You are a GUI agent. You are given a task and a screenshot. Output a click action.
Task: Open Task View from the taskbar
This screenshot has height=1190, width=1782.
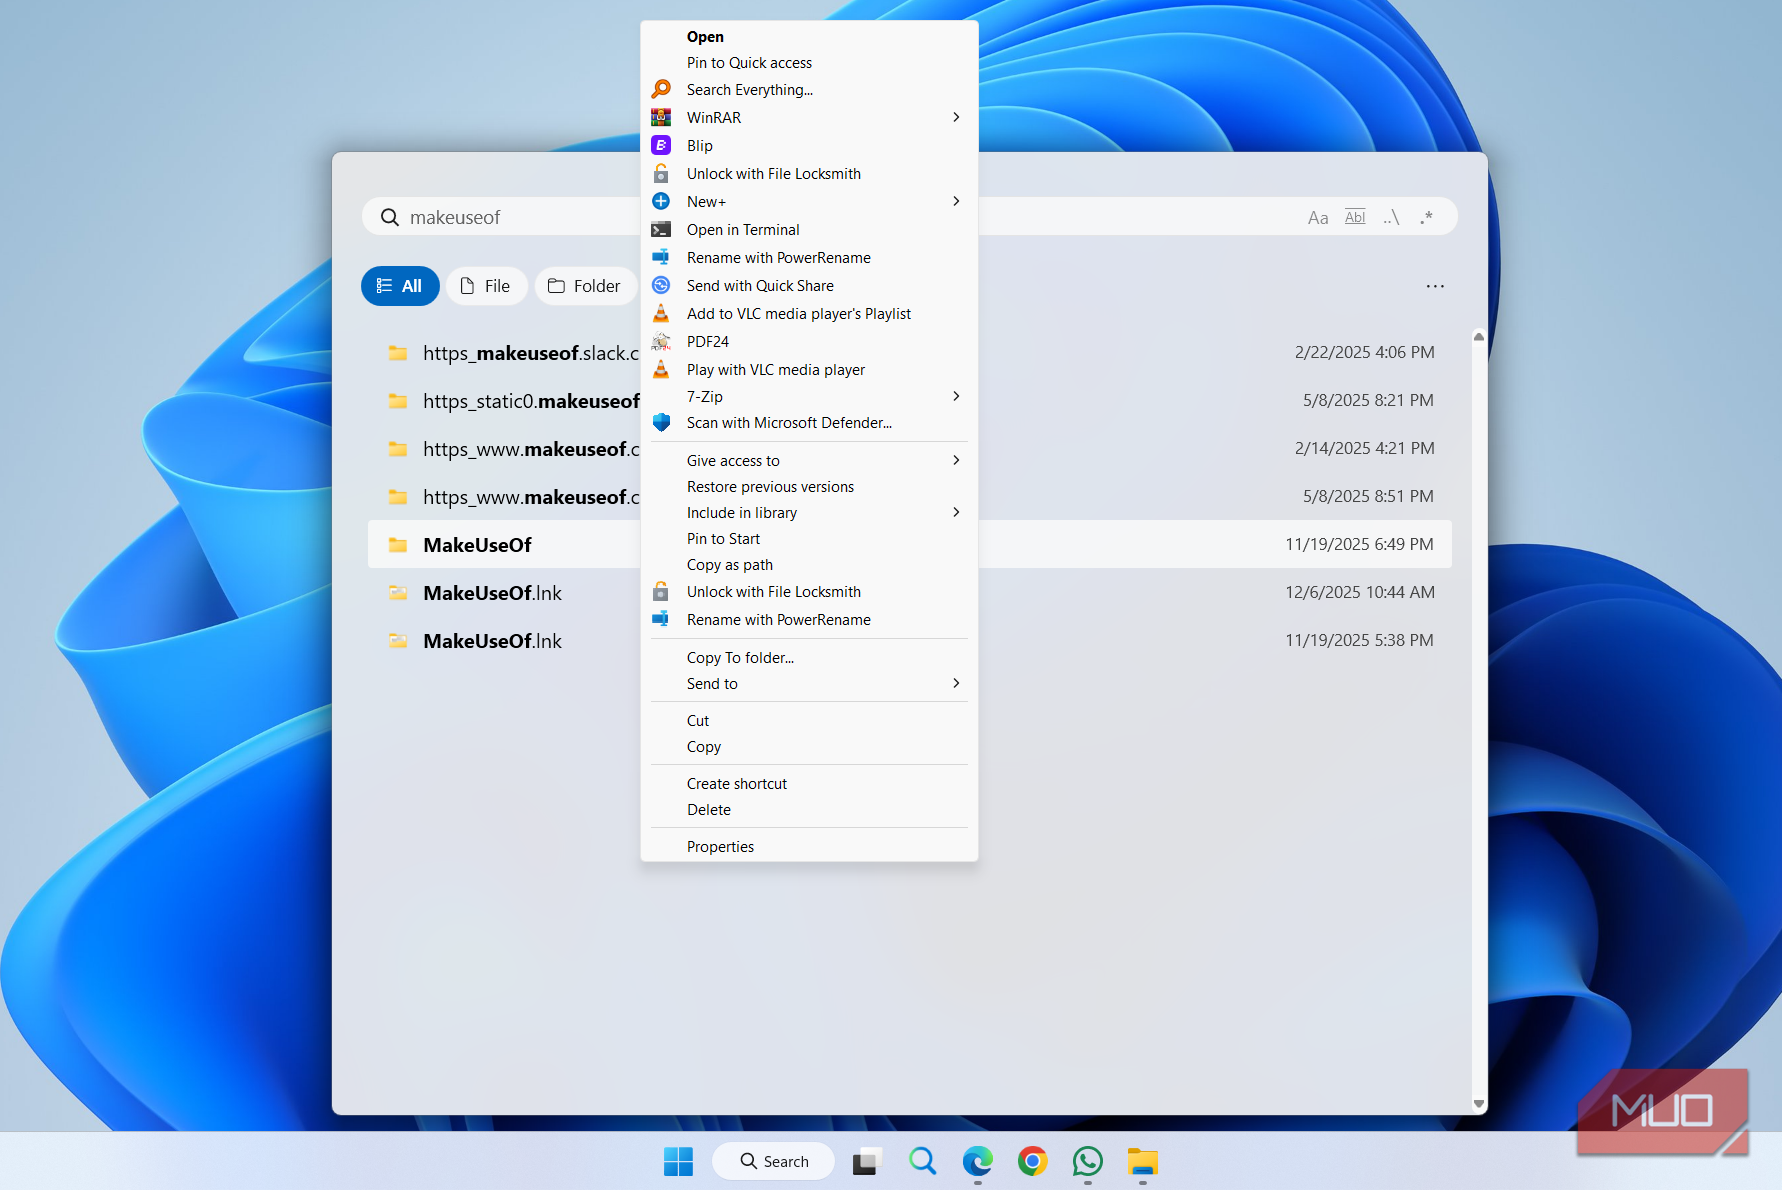867,1161
